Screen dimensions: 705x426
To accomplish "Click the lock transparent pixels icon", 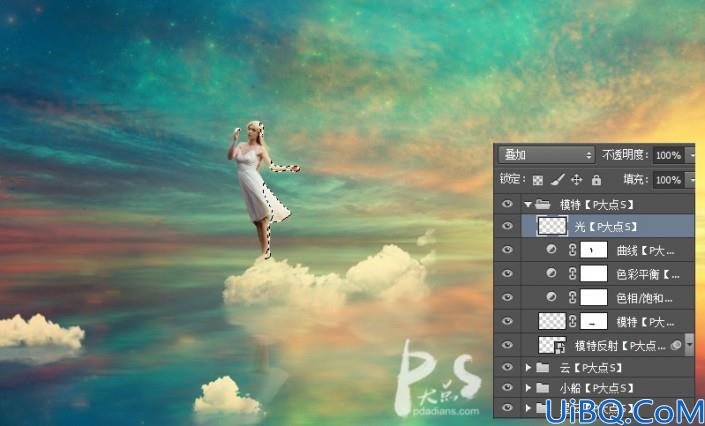I will (537, 180).
